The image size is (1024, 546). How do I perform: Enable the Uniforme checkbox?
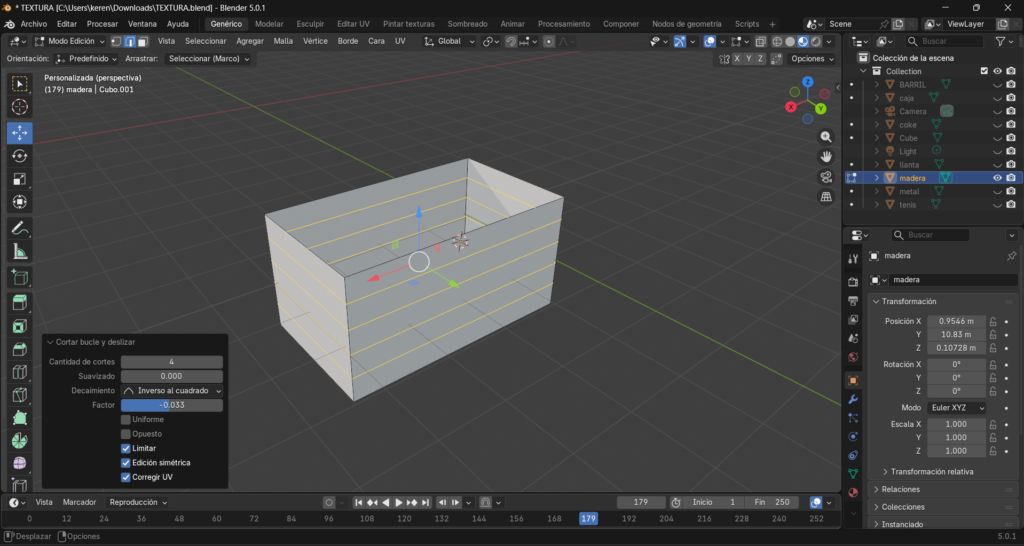126,419
